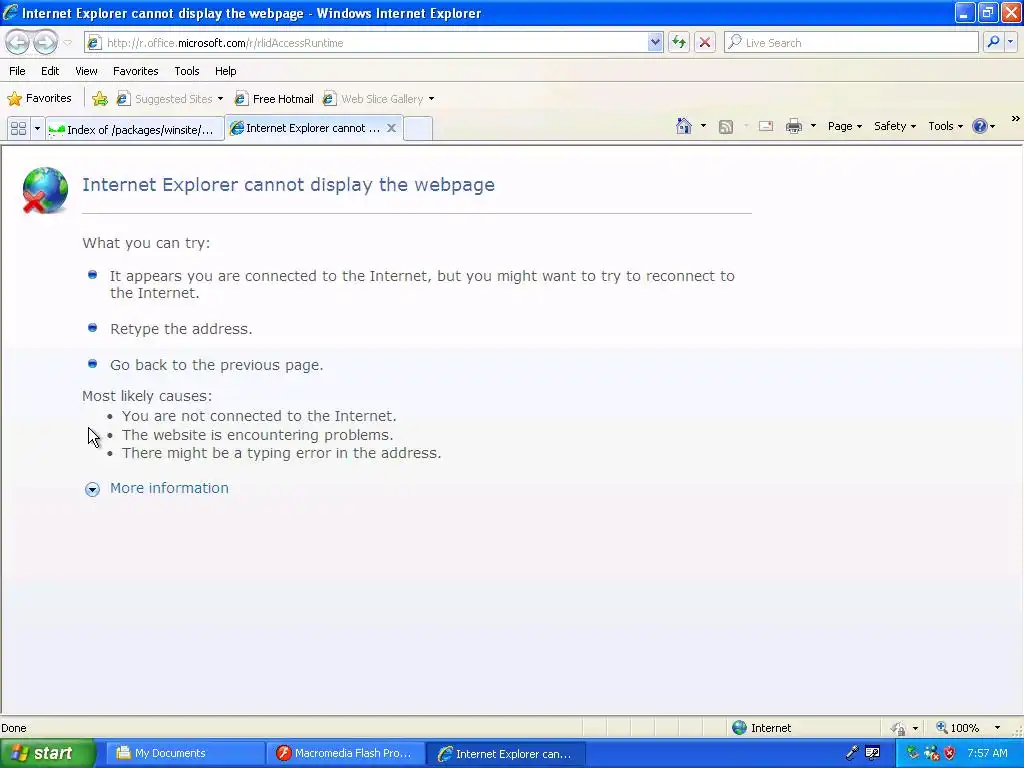The width and height of the screenshot is (1024, 768).
Task: Open the Page command bar menu
Action: [x=844, y=126]
